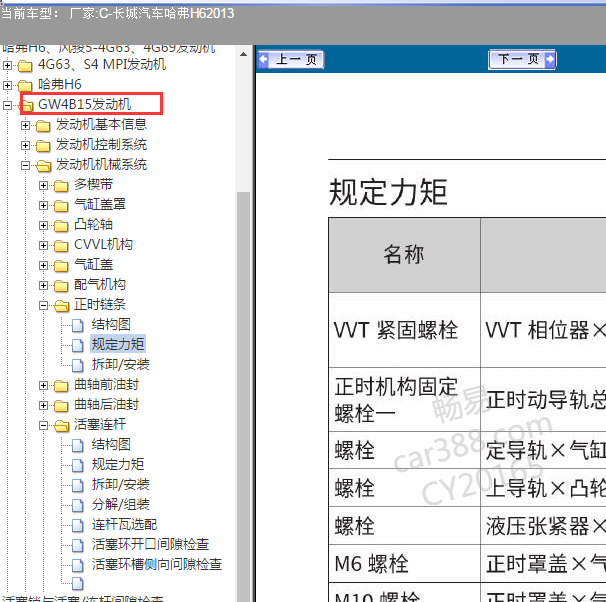Image resolution: width=606 pixels, height=602 pixels.
Task: Click the 配气机构 folder icon
Action: (61, 286)
